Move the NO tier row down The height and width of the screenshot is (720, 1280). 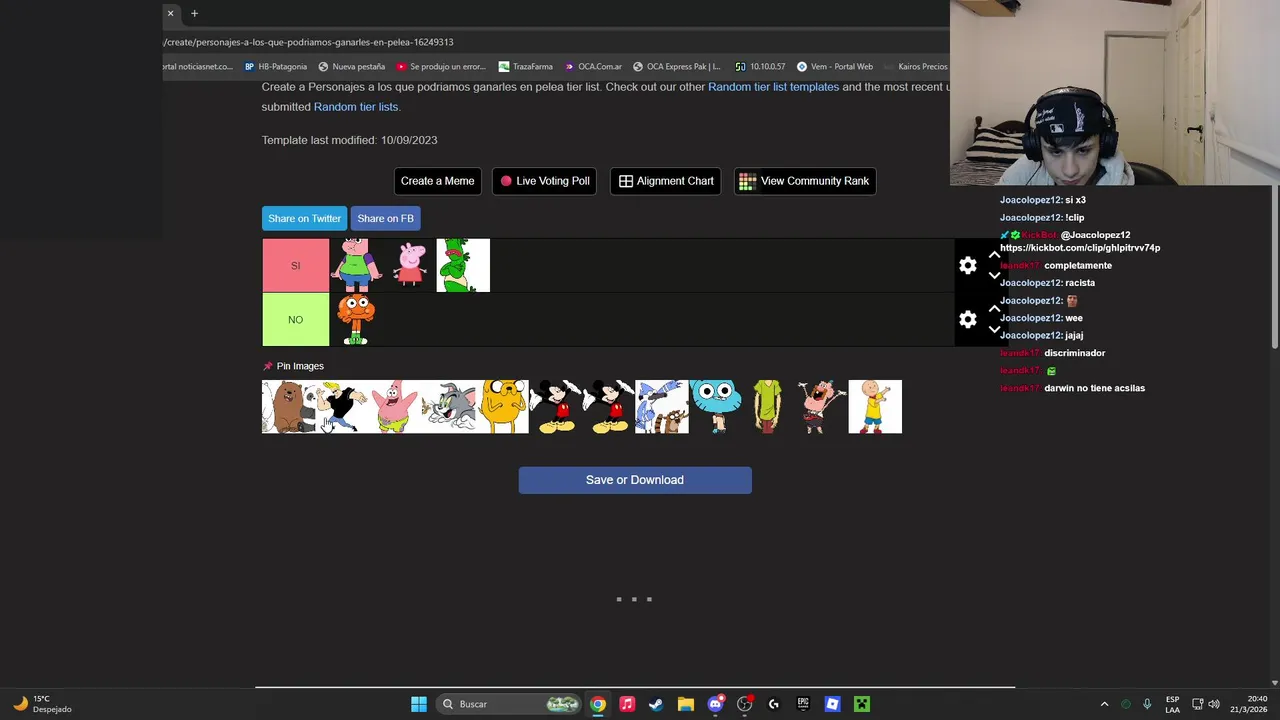994,329
